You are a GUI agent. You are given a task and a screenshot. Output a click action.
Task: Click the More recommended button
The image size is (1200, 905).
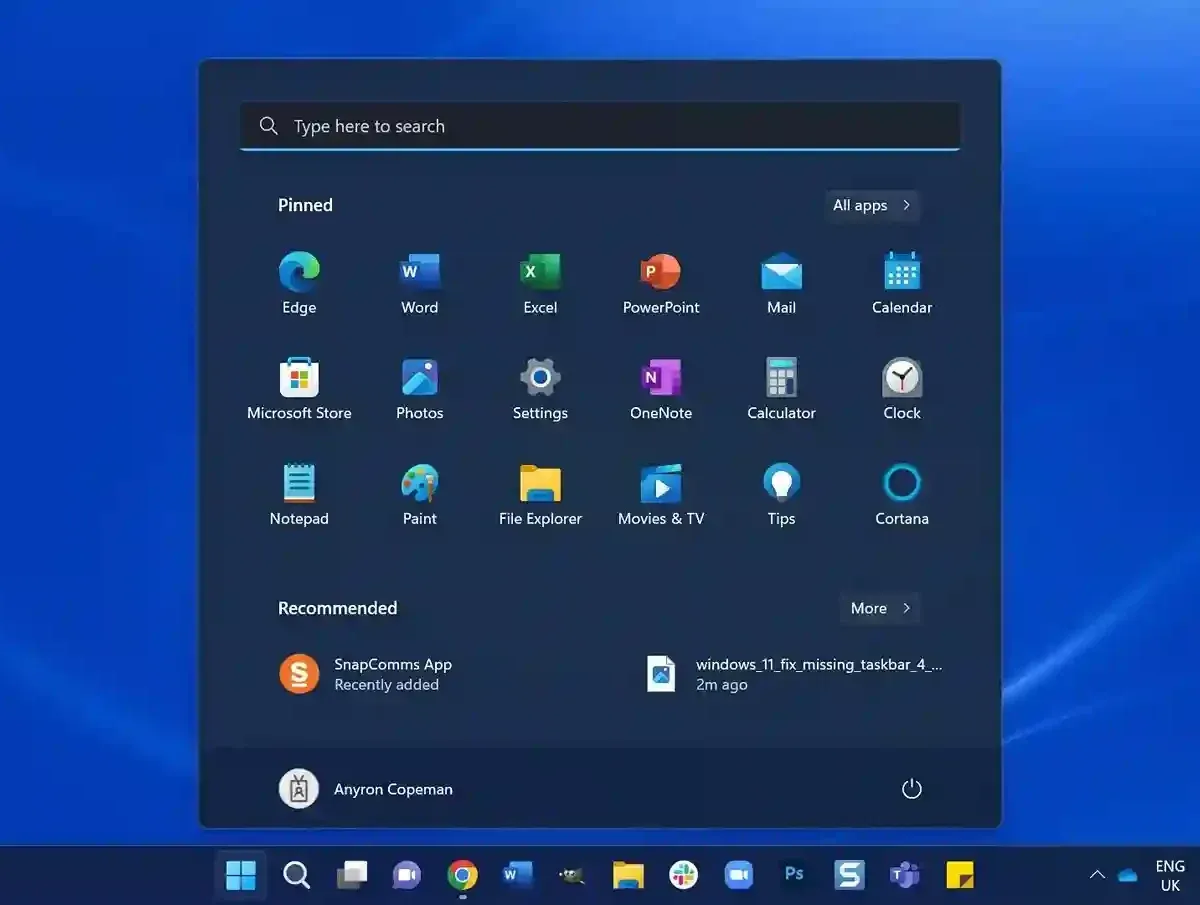coord(880,608)
